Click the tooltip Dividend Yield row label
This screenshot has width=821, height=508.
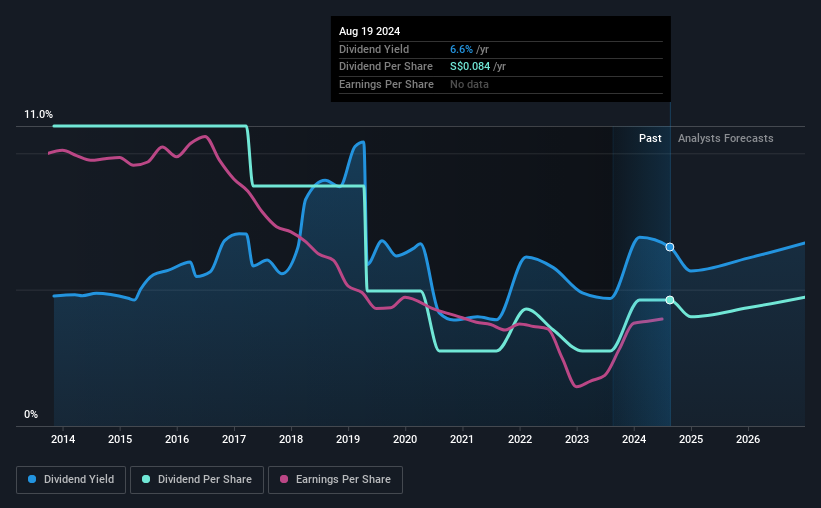[374, 49]
